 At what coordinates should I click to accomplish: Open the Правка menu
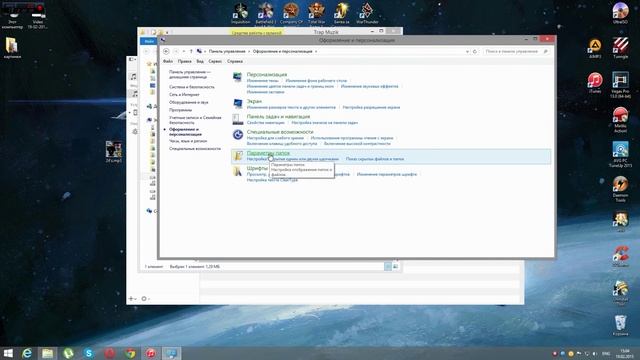[x=184, y=61]
